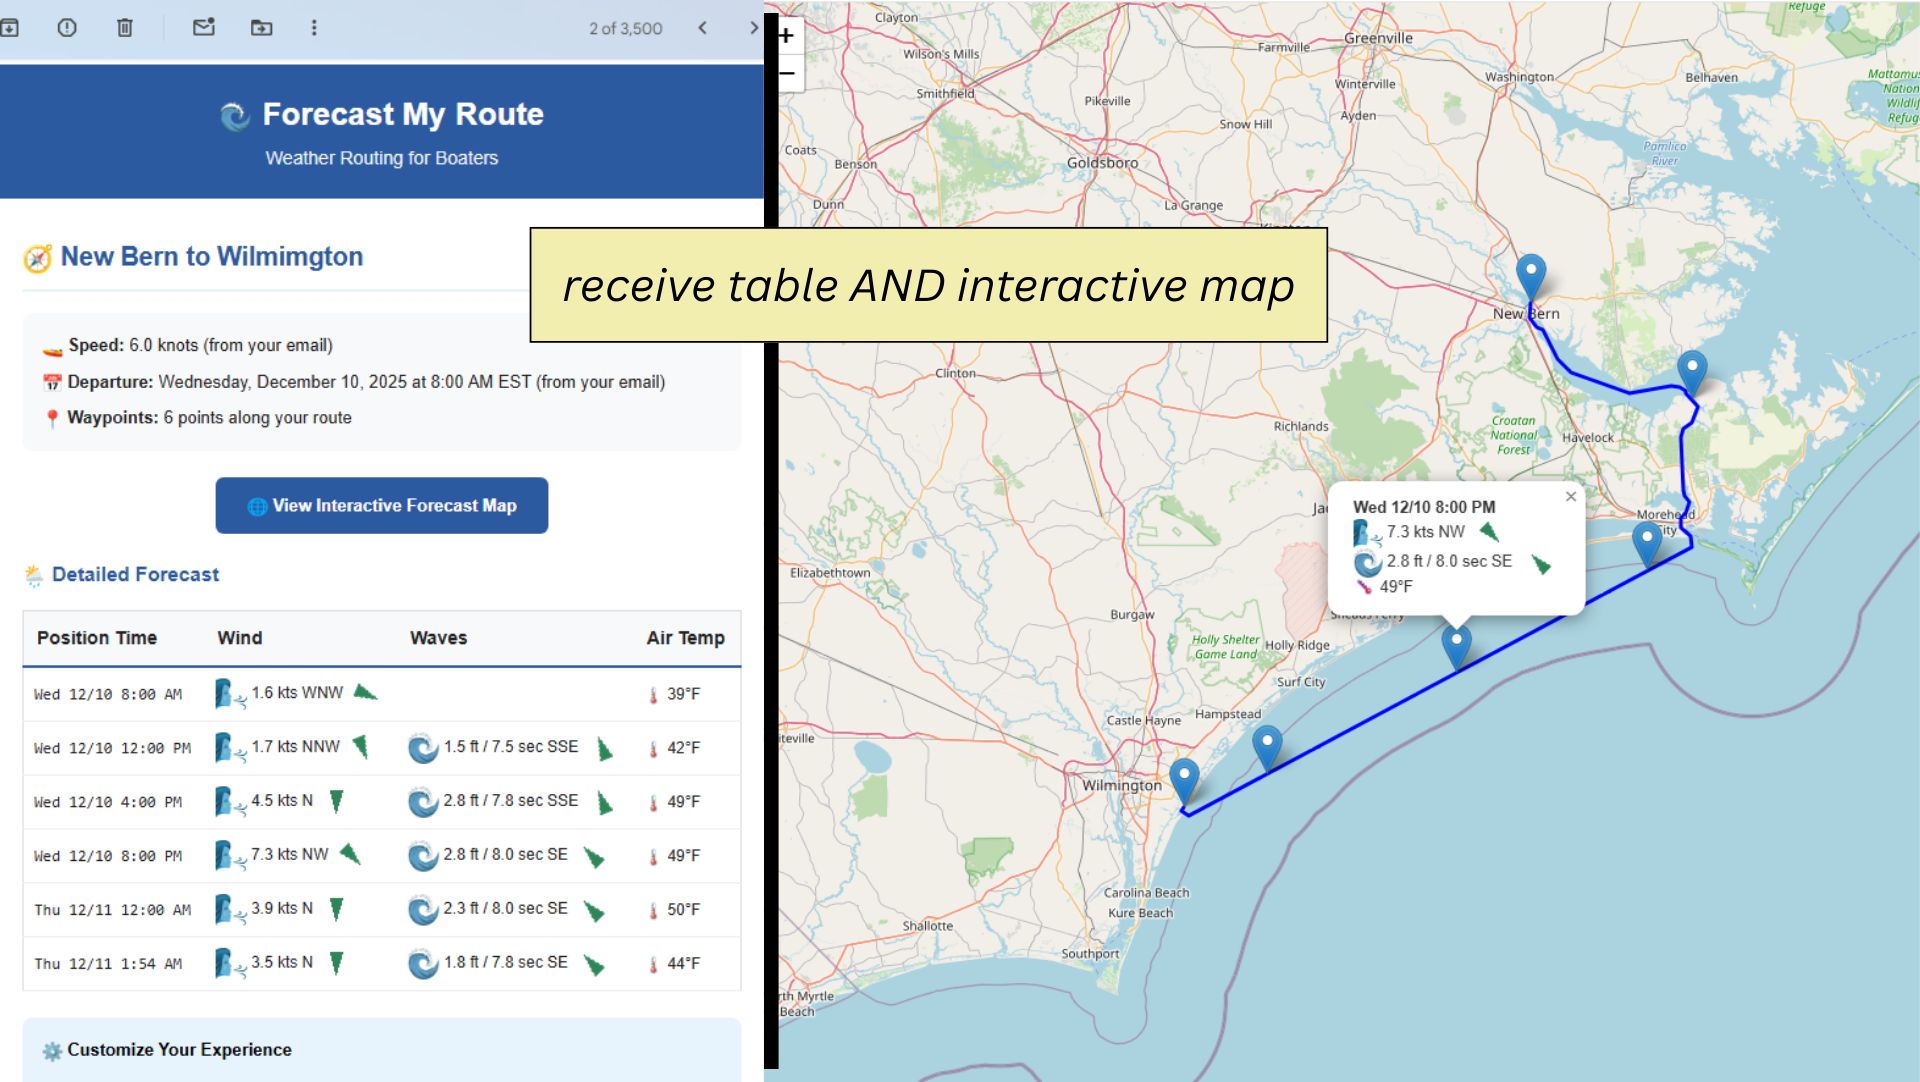The image size is (1920, 1082).
Task: Open the three-dot more options menu
Action: (314, 28)
